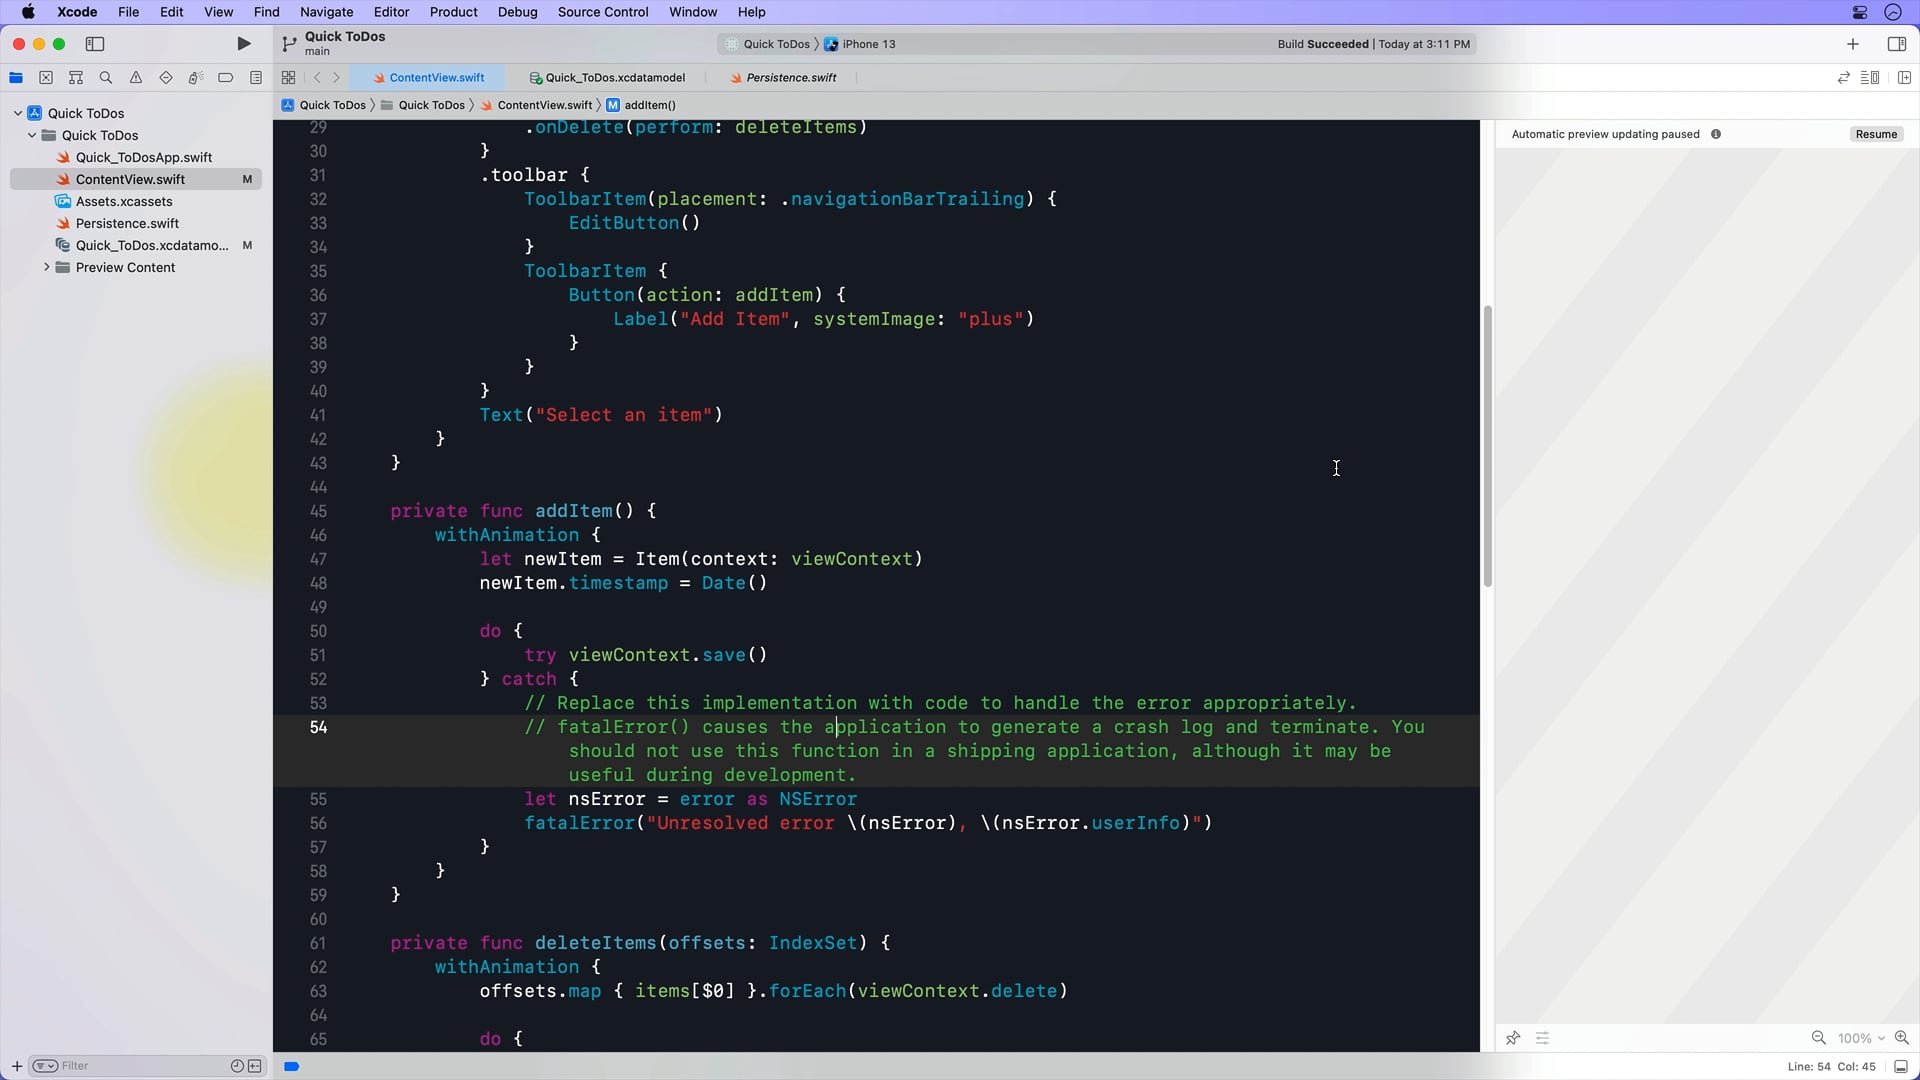
Task: Zoom out the preview canvas
Action: (x=1819, y=1038)
